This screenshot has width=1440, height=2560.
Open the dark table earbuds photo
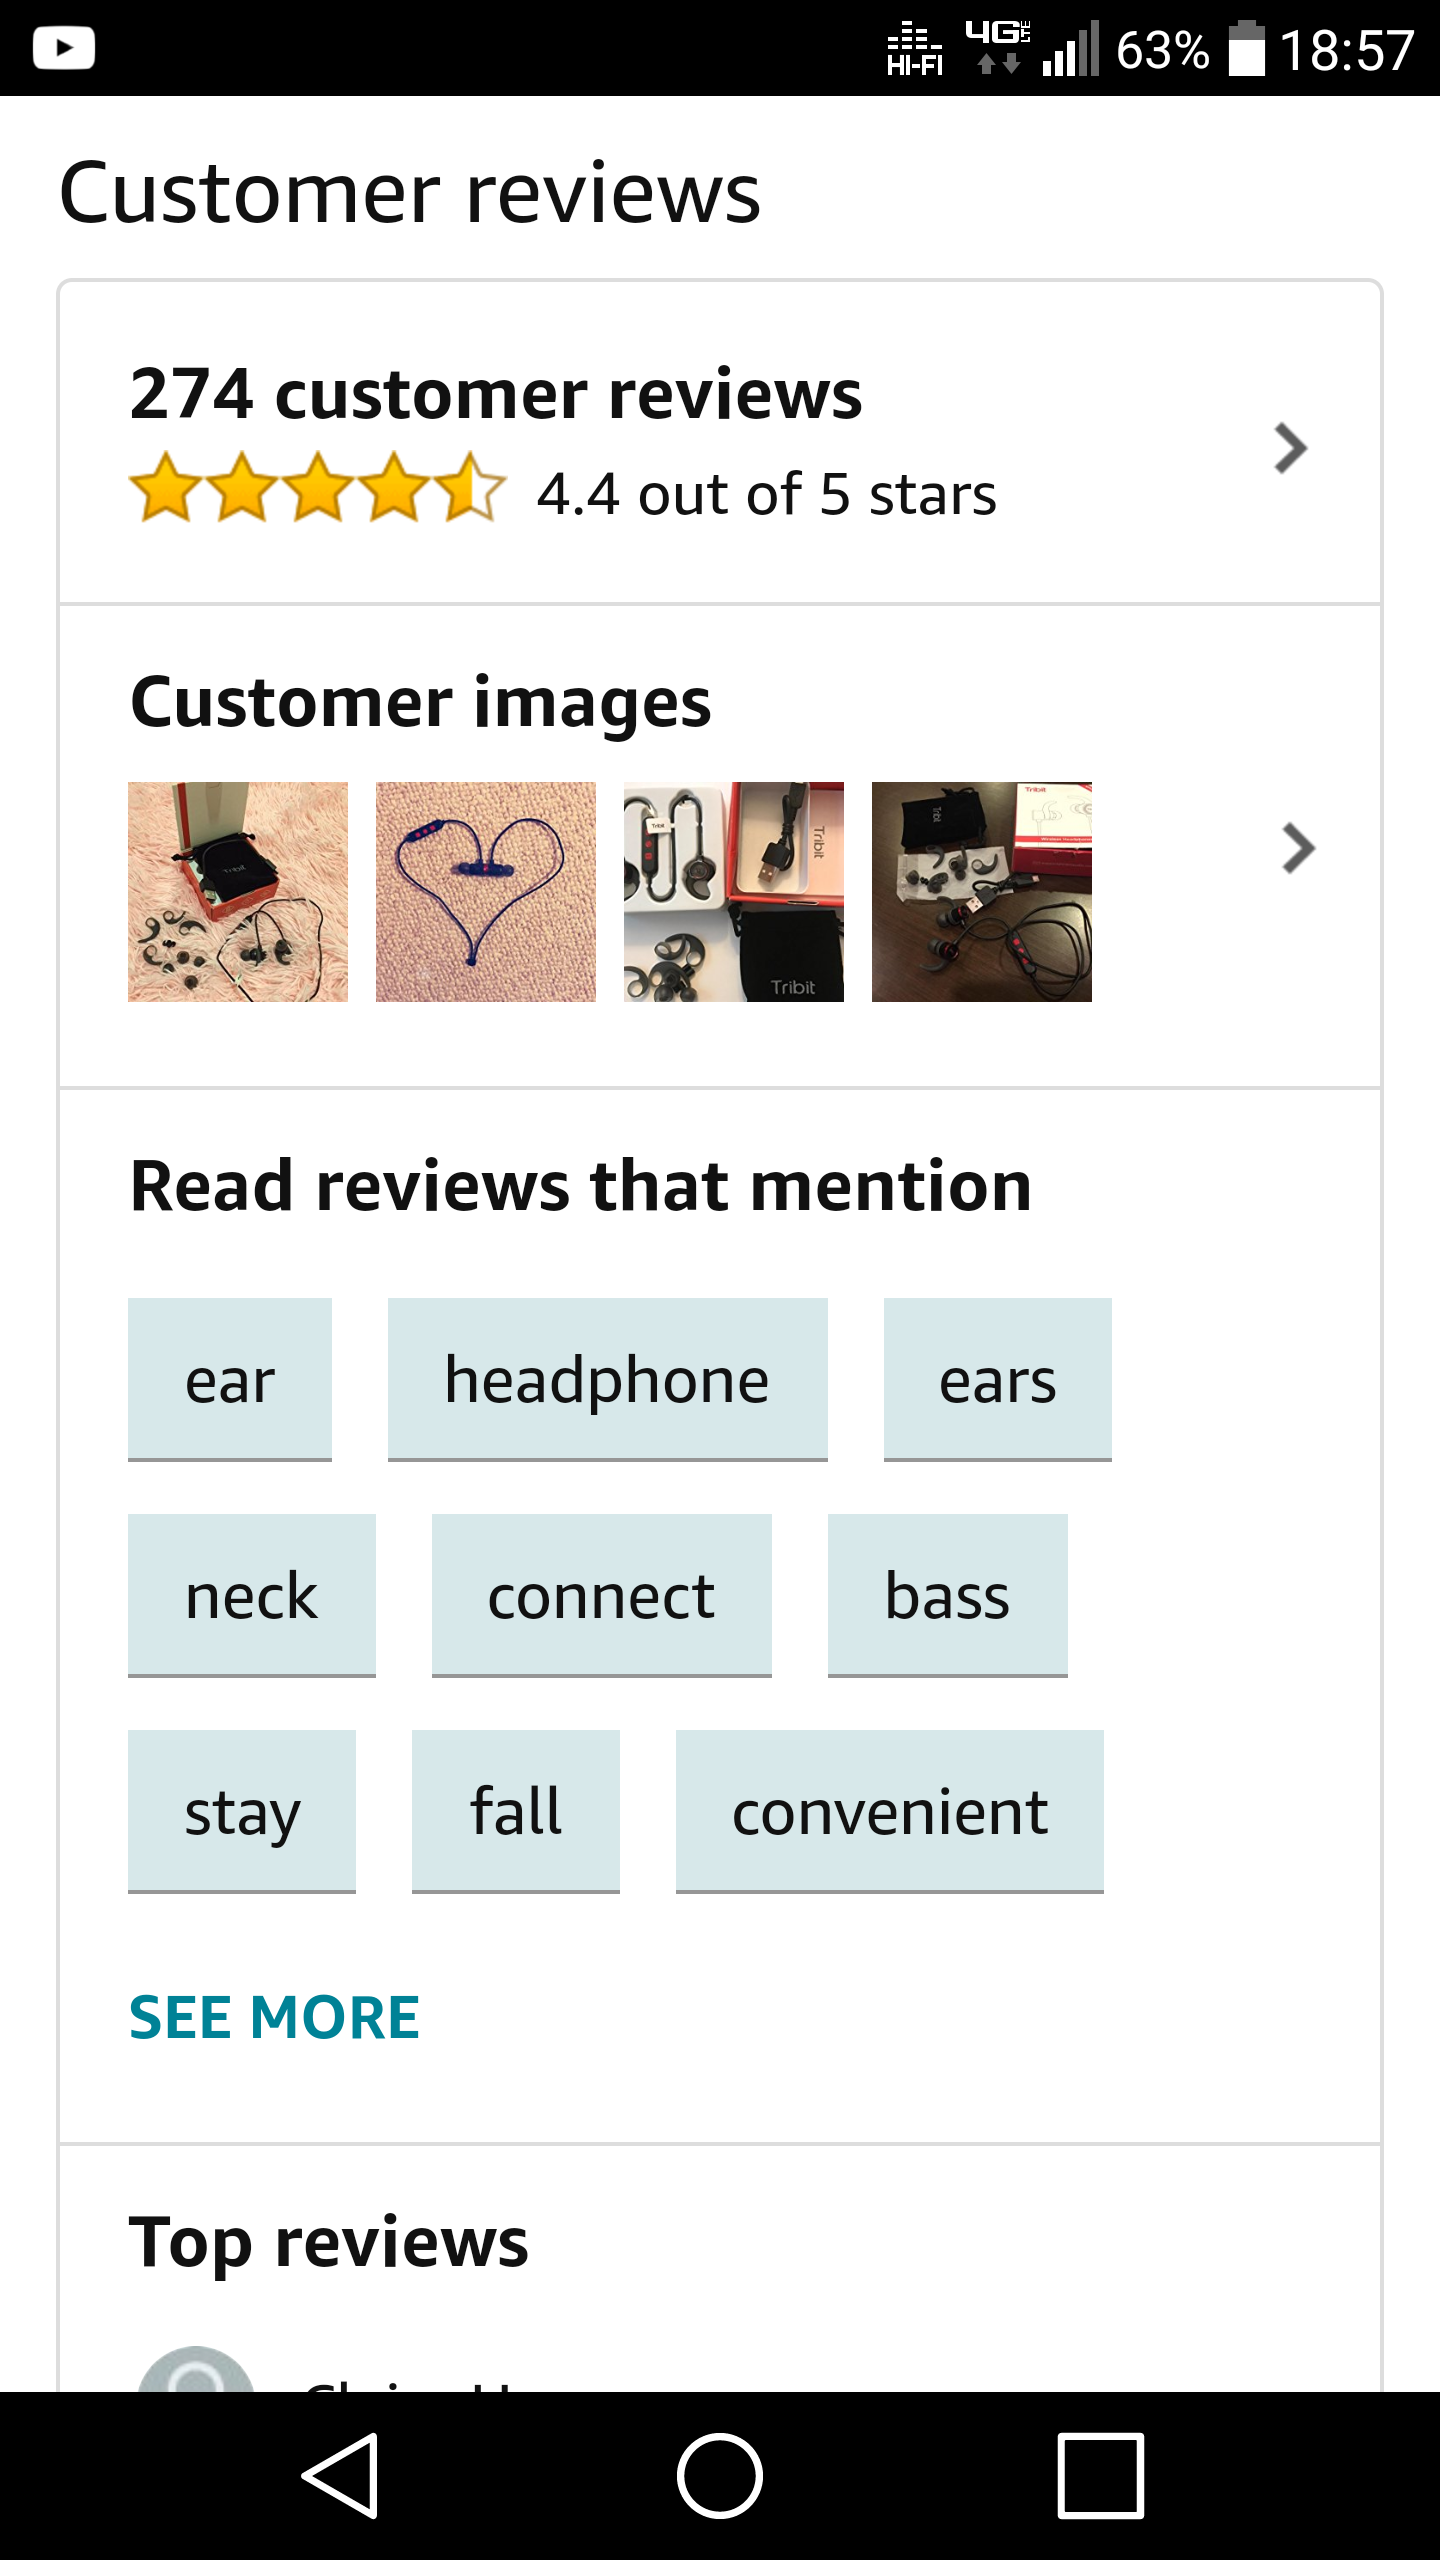pyautogui.click(x=982, y=892)
